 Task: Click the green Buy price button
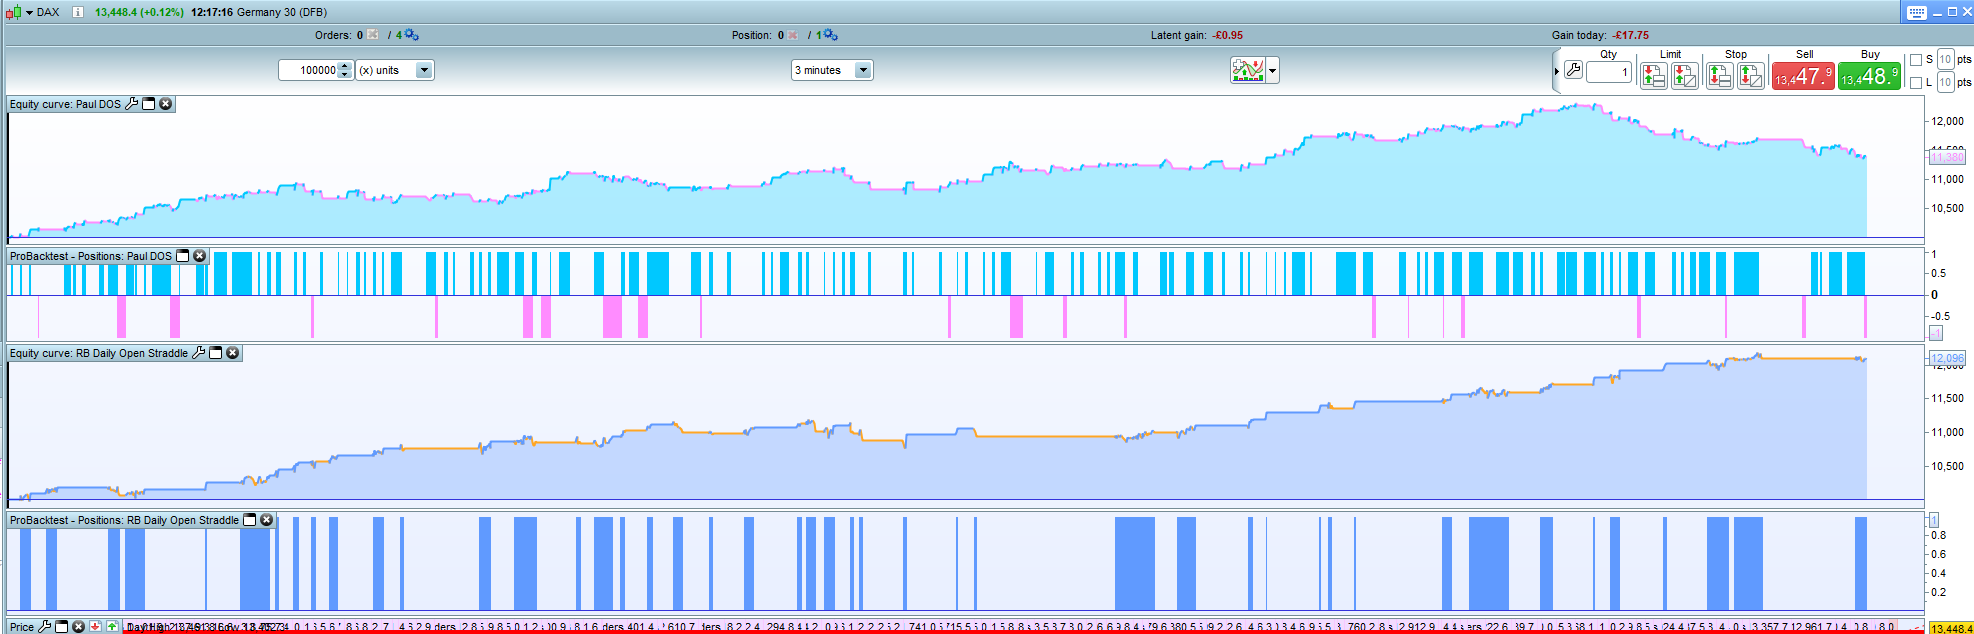coord(1869,76)
